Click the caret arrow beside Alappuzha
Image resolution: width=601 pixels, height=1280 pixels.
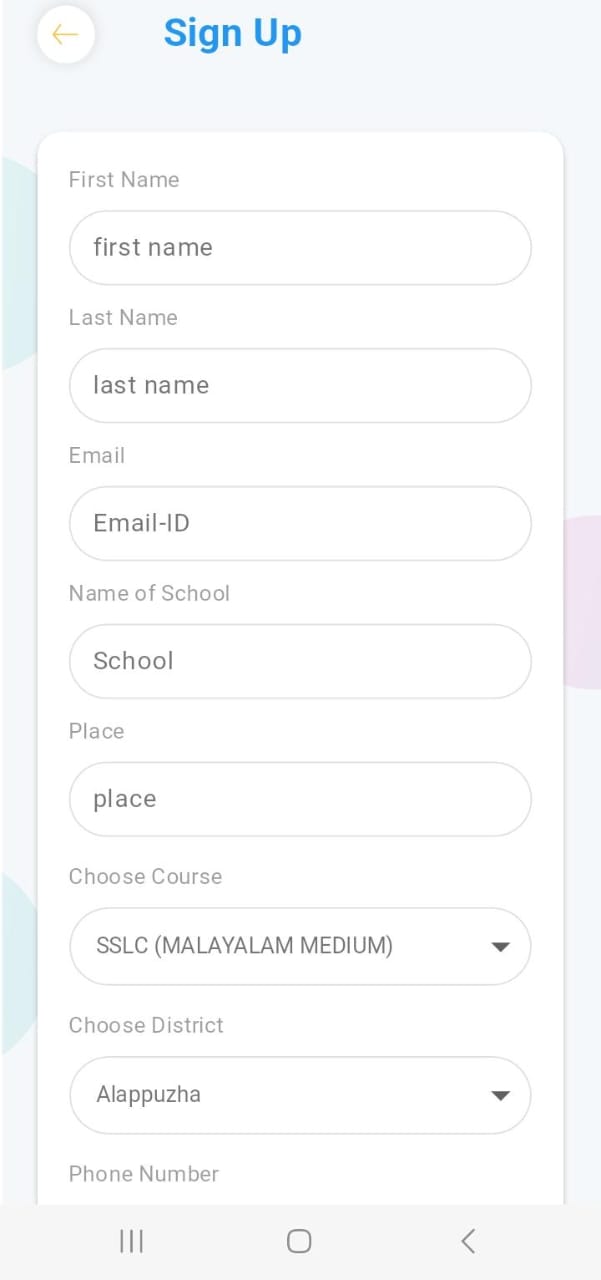pyautogui.click(x=500, y=1095)
